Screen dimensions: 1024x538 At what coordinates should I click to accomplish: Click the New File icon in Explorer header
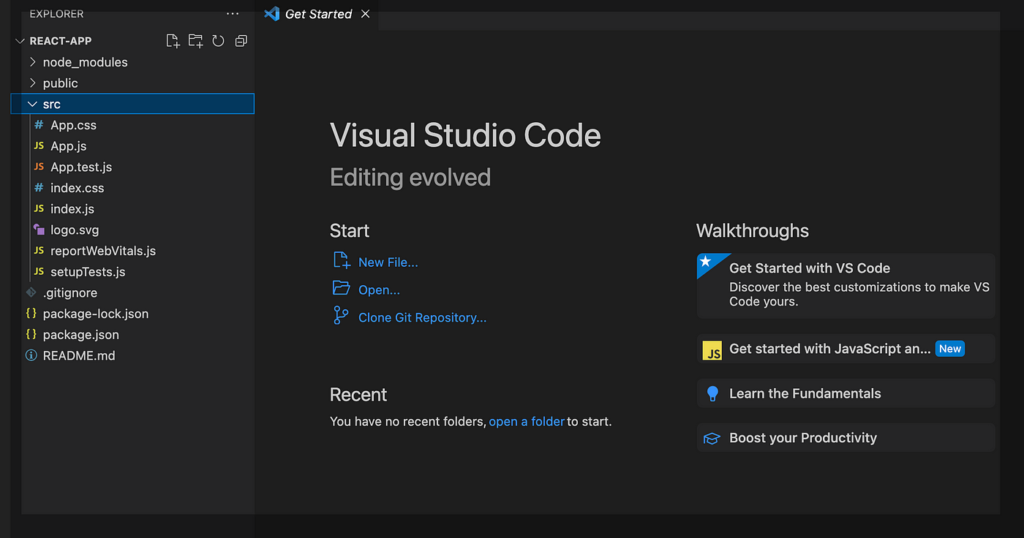pos(173,41)
